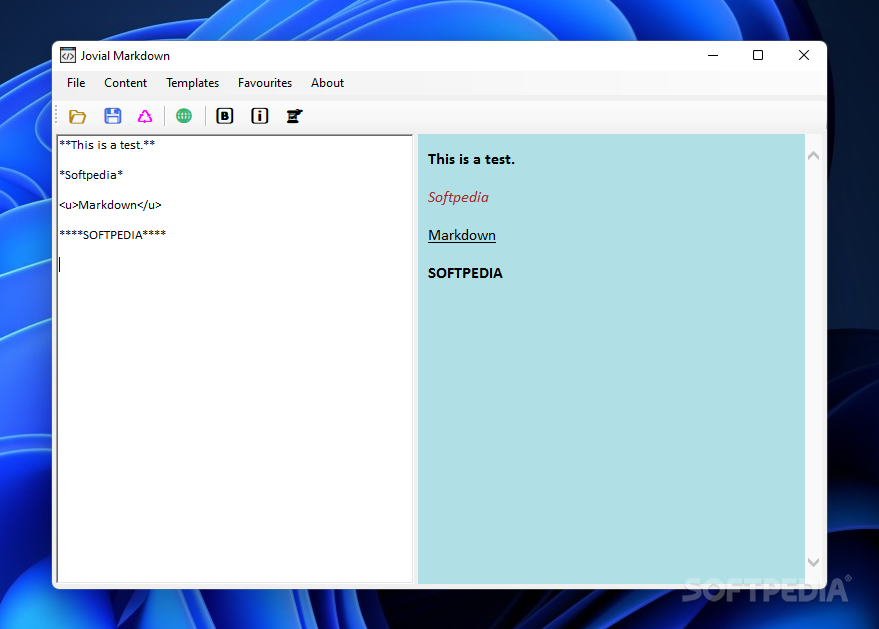Screen dimensions: 879x629
Task: Click the italic red 'Softpedia' preview text
Action: coord(458,197)
